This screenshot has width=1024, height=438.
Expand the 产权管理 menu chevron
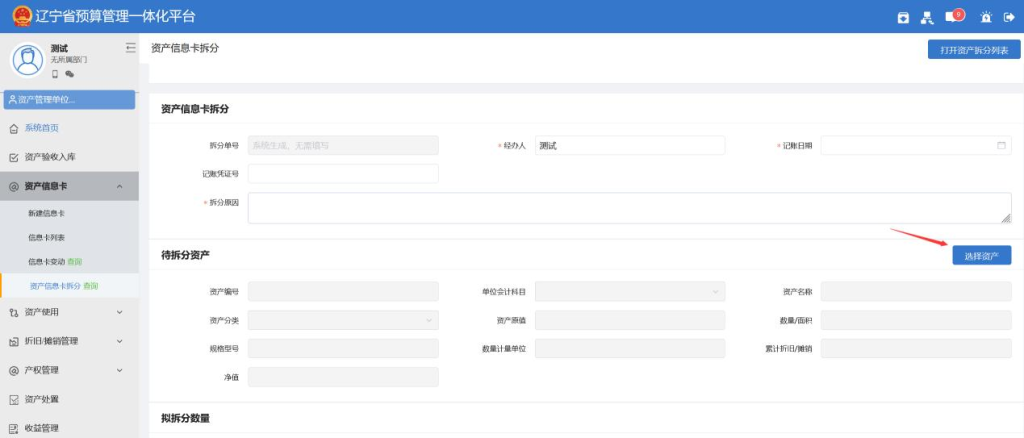(120, 370)
